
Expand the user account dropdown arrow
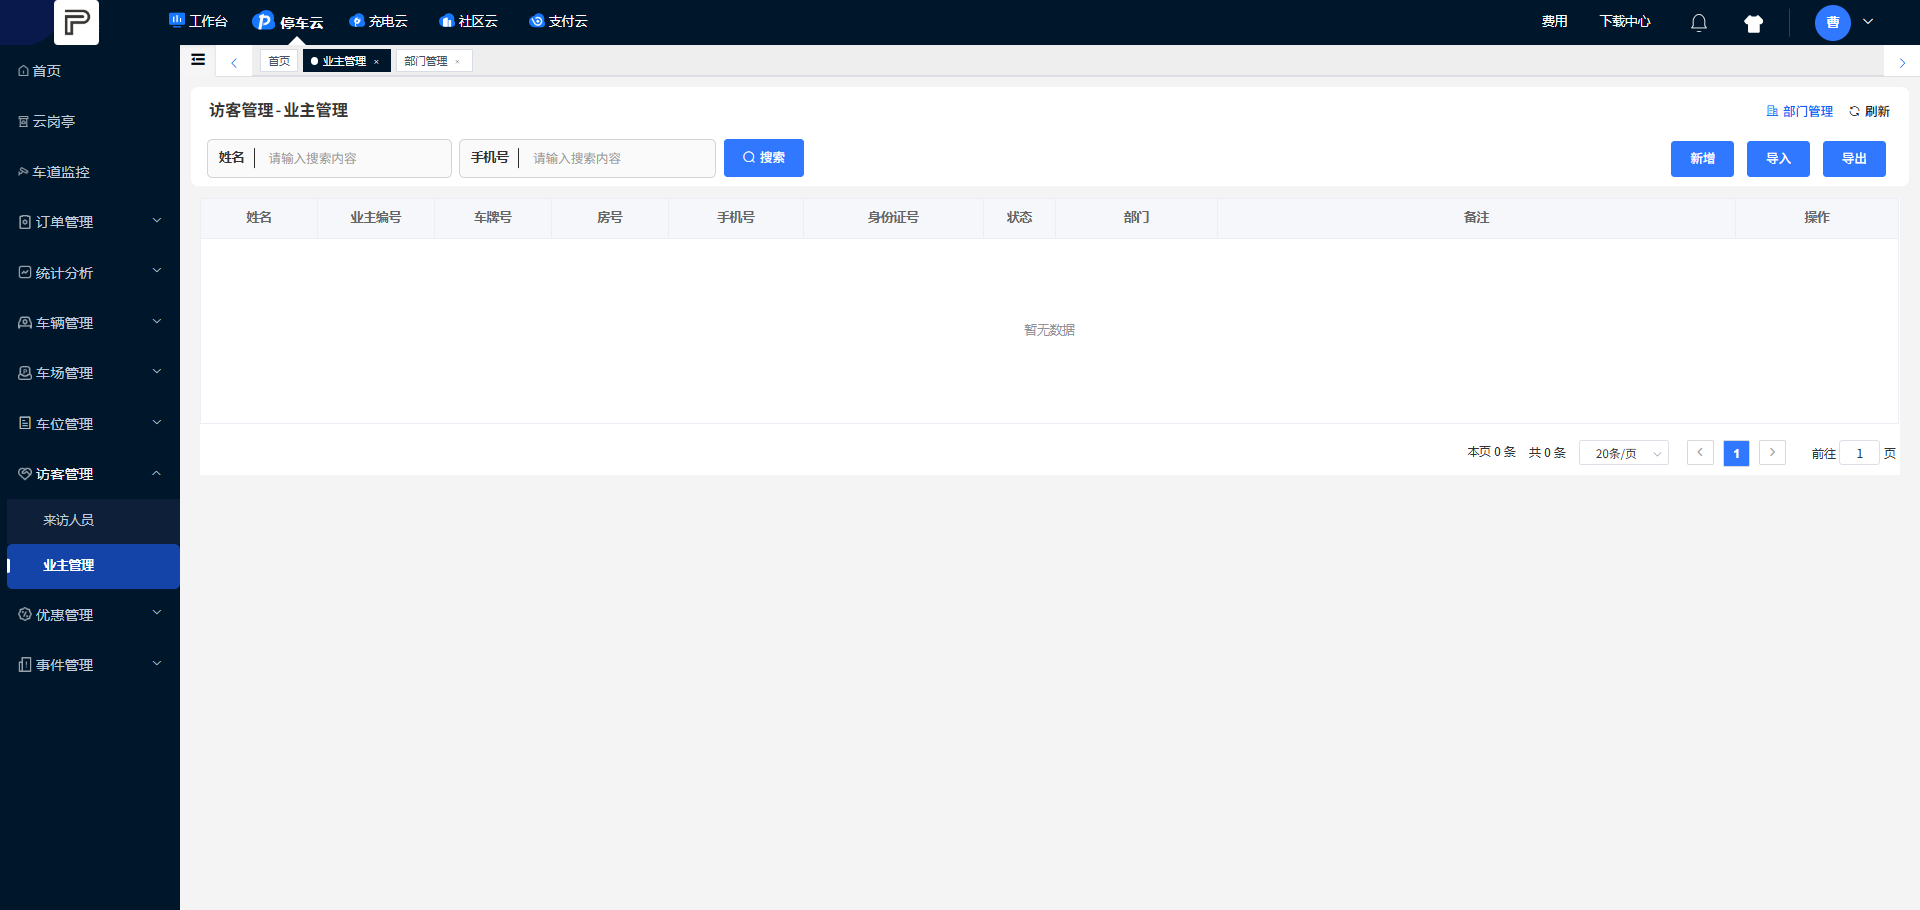coord(1868,22)
